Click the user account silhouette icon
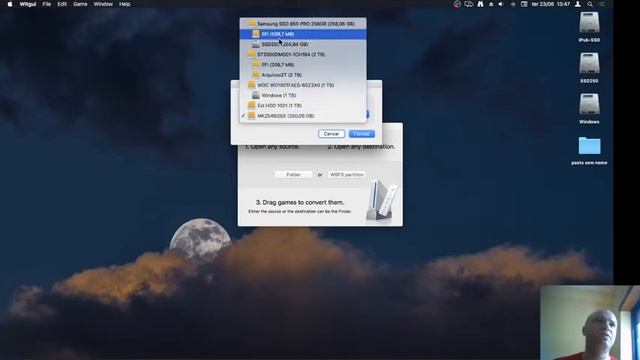 pos(578,4)
